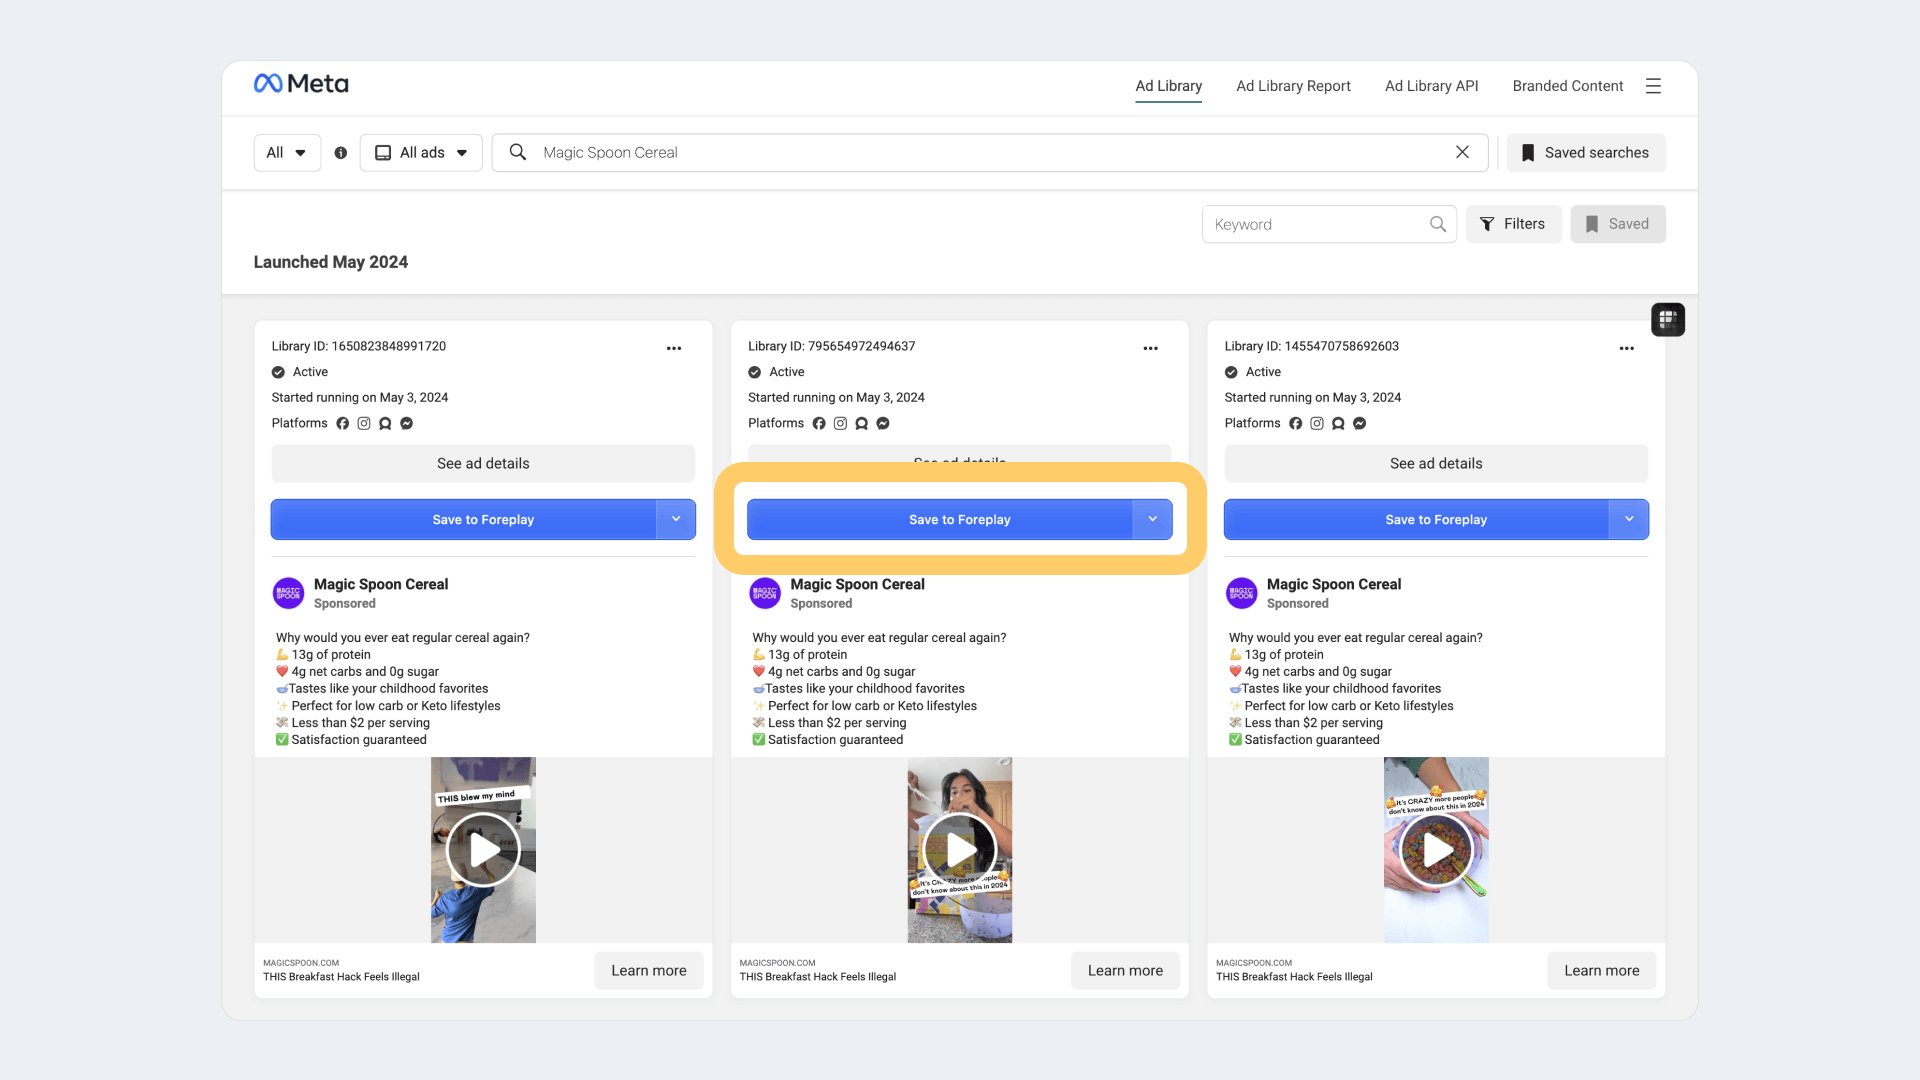
Task: Play the video on the middle ad
Action: click(959, 850)
